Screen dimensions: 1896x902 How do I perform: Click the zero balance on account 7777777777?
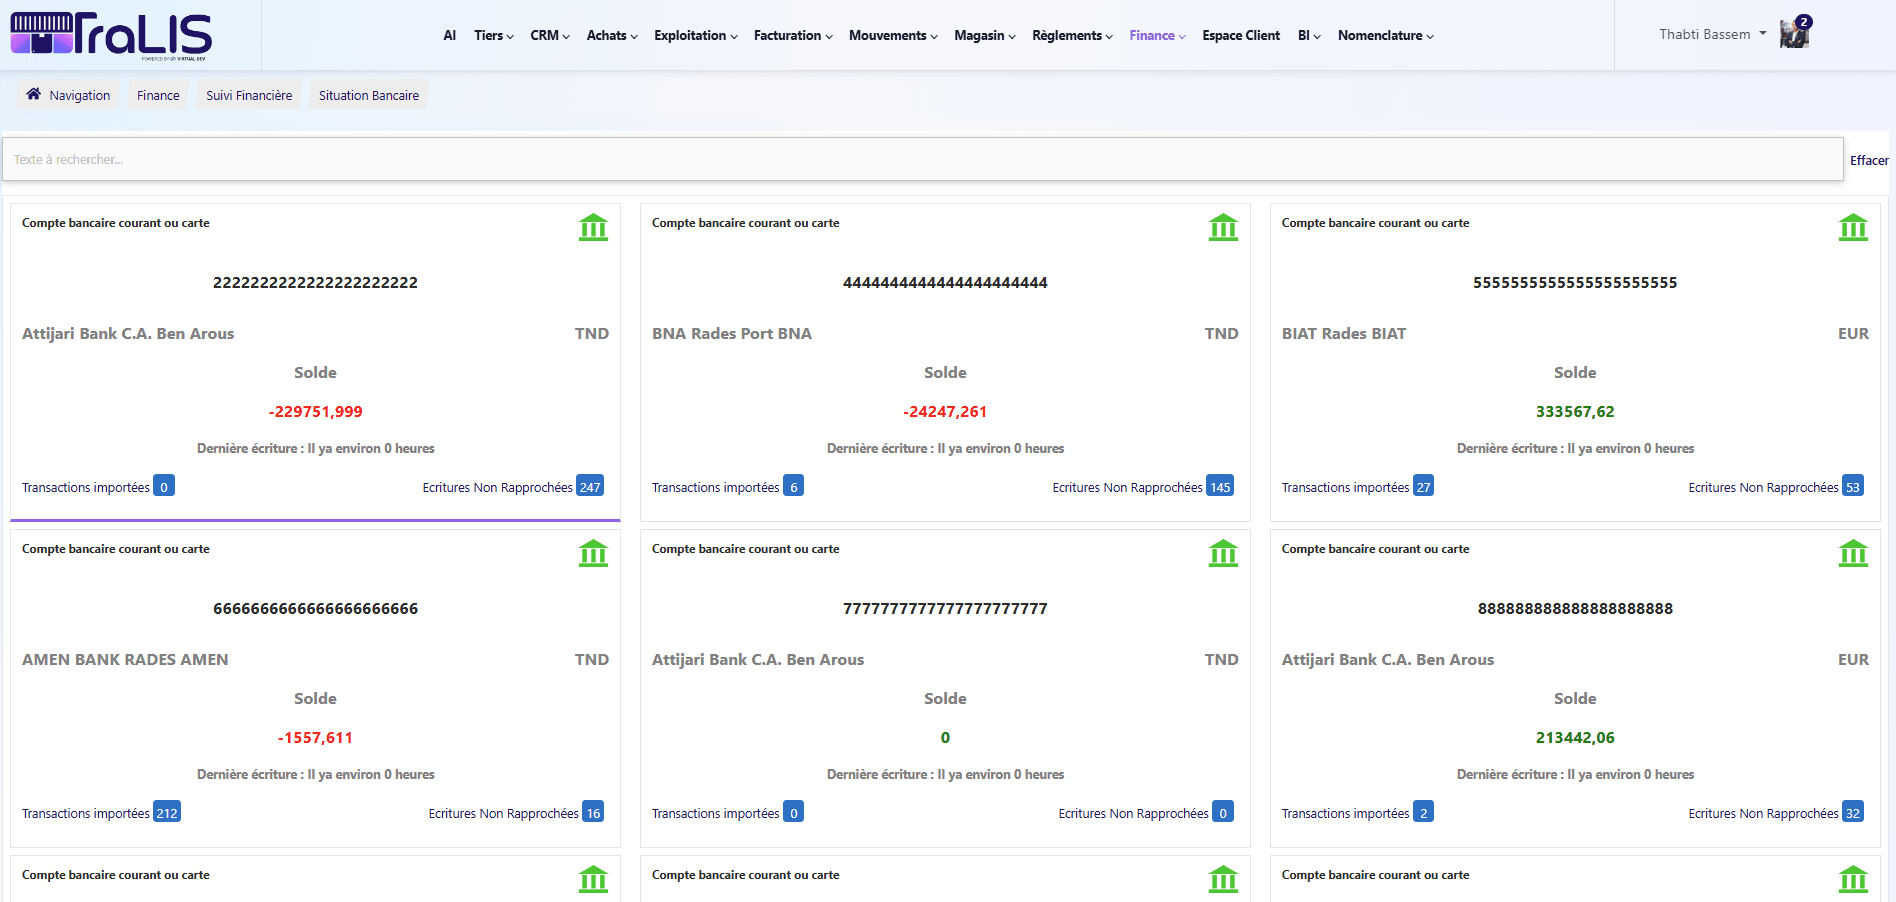(945, 737)
